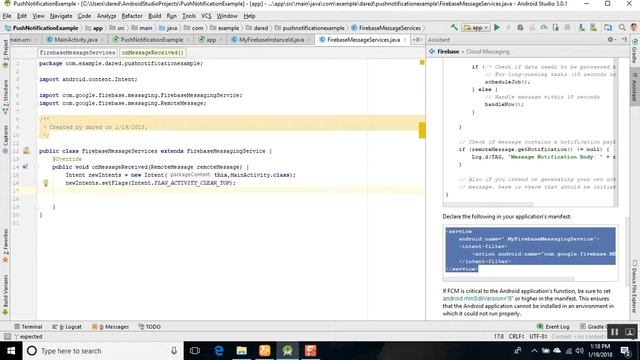
Task: Open the Gradle tool window on right edge
Action: pos(635,51)
